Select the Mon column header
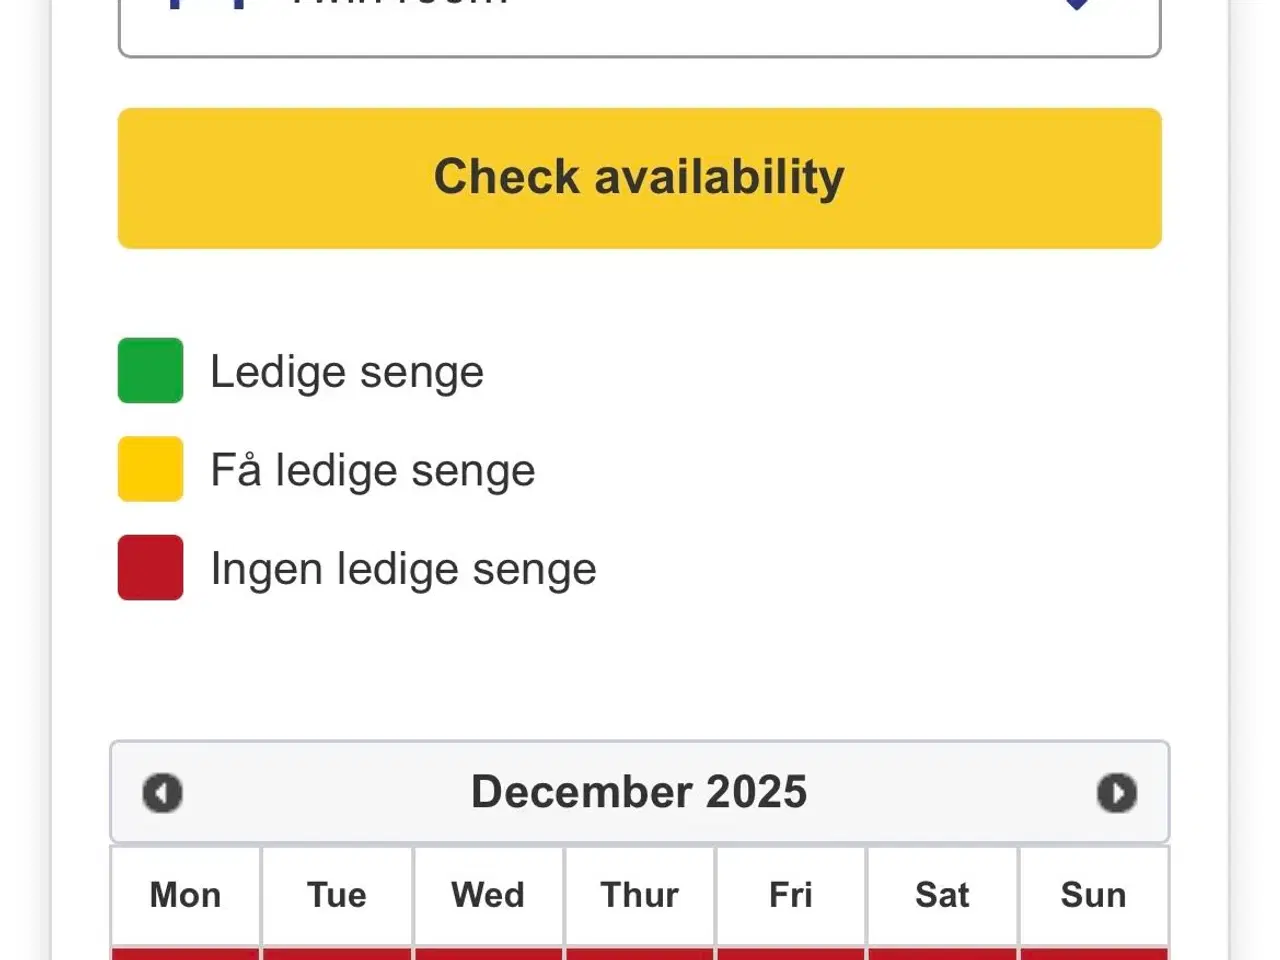This screenshot has height=960, width=1280. coord(186,895)
